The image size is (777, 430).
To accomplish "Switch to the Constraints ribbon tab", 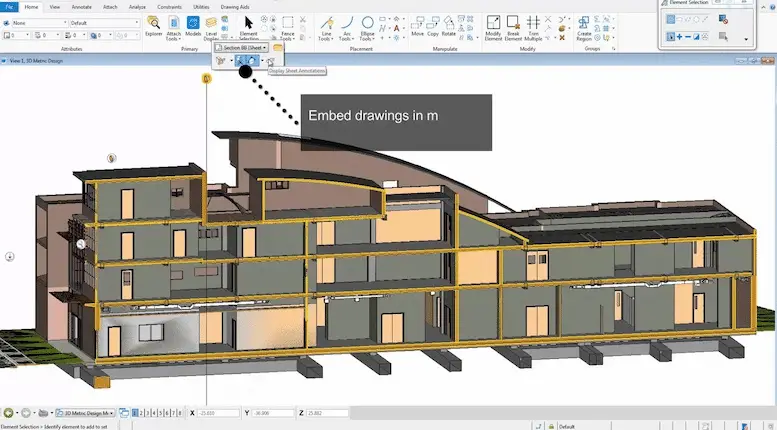I will click(x=169, y=7).
